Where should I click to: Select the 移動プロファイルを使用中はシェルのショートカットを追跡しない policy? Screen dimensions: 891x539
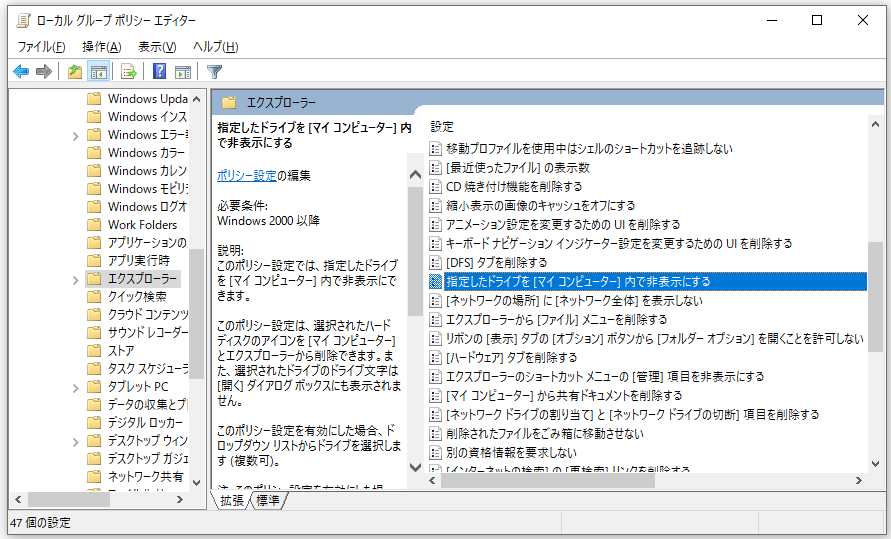(x=589, y=149)
